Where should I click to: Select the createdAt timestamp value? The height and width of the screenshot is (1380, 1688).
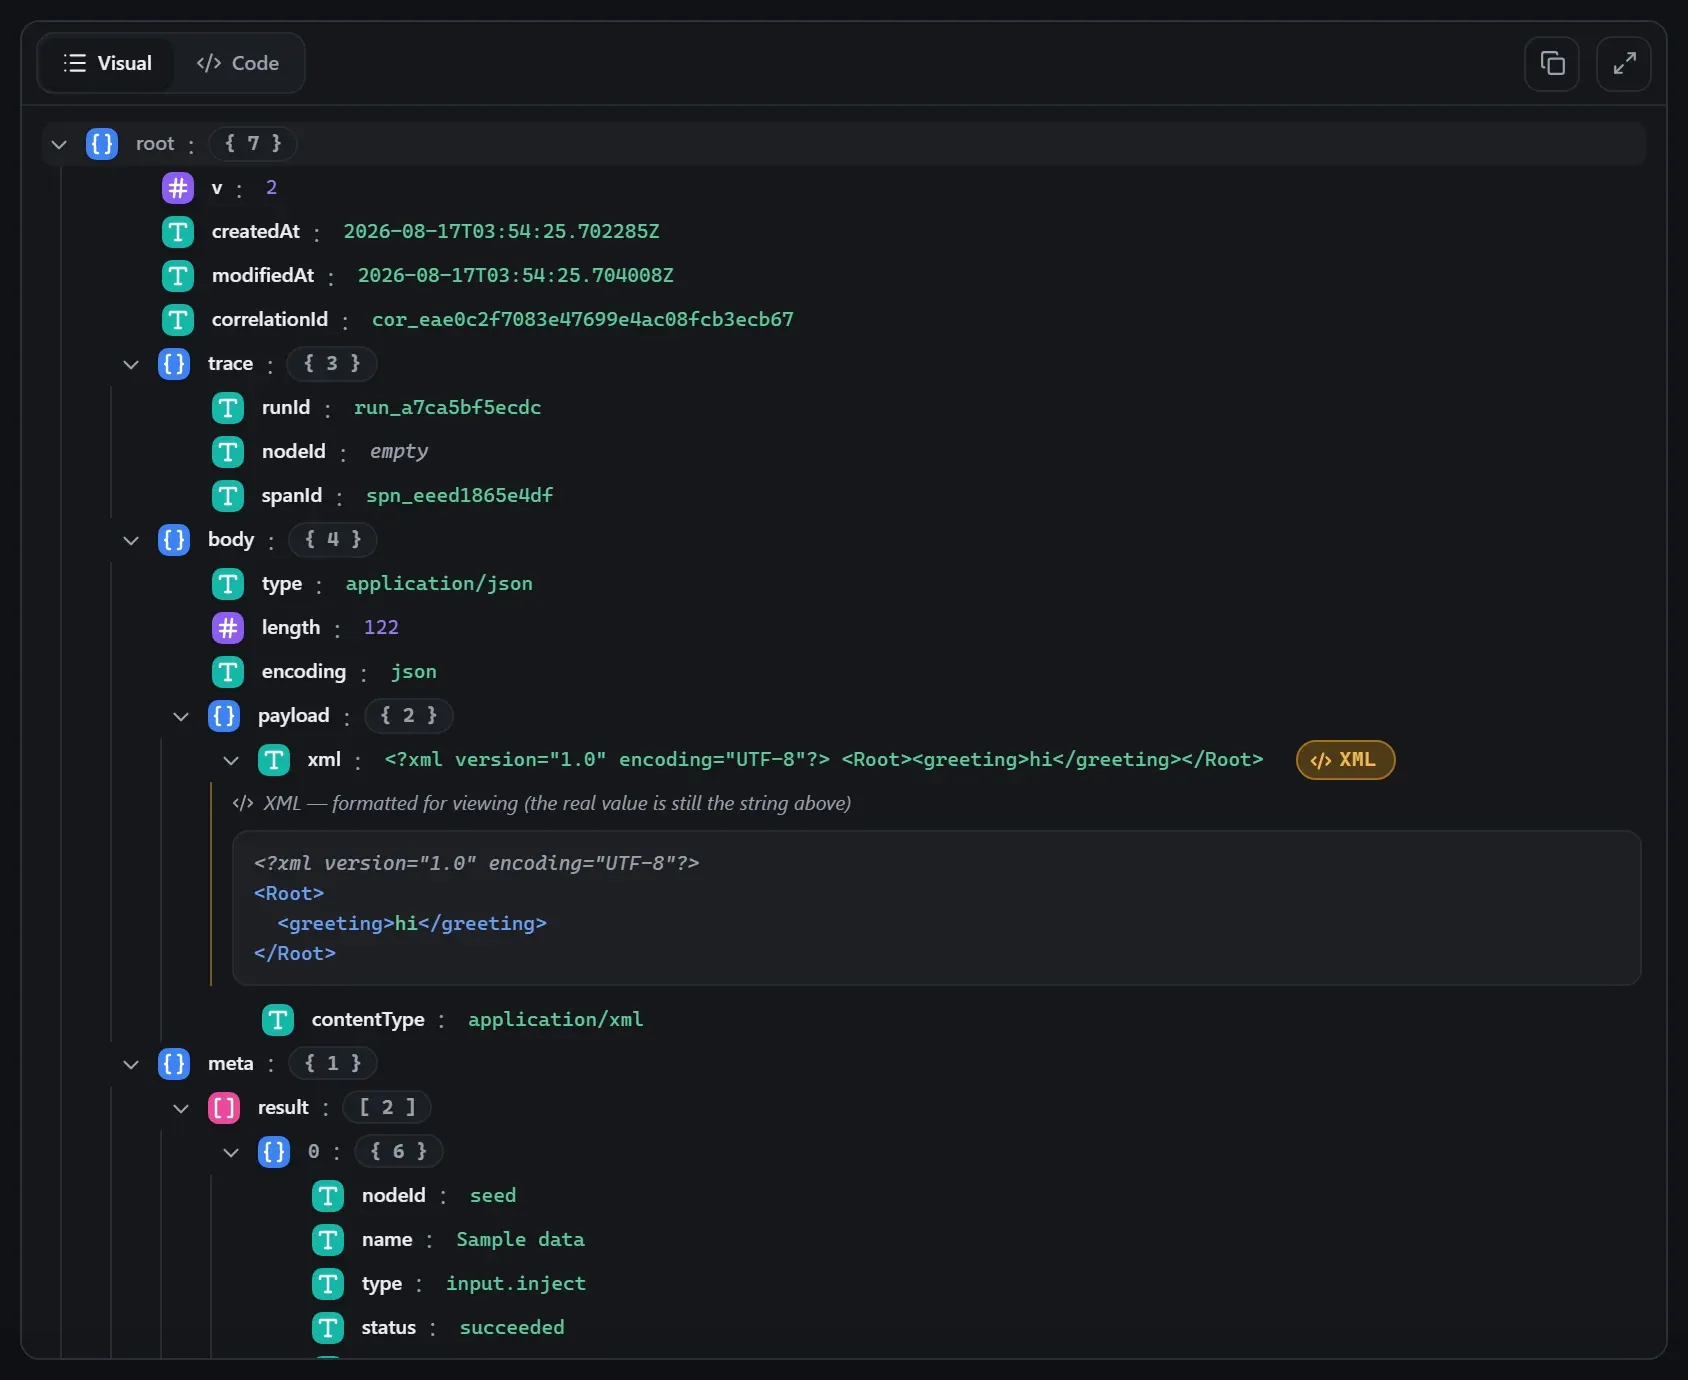(502, 232)
